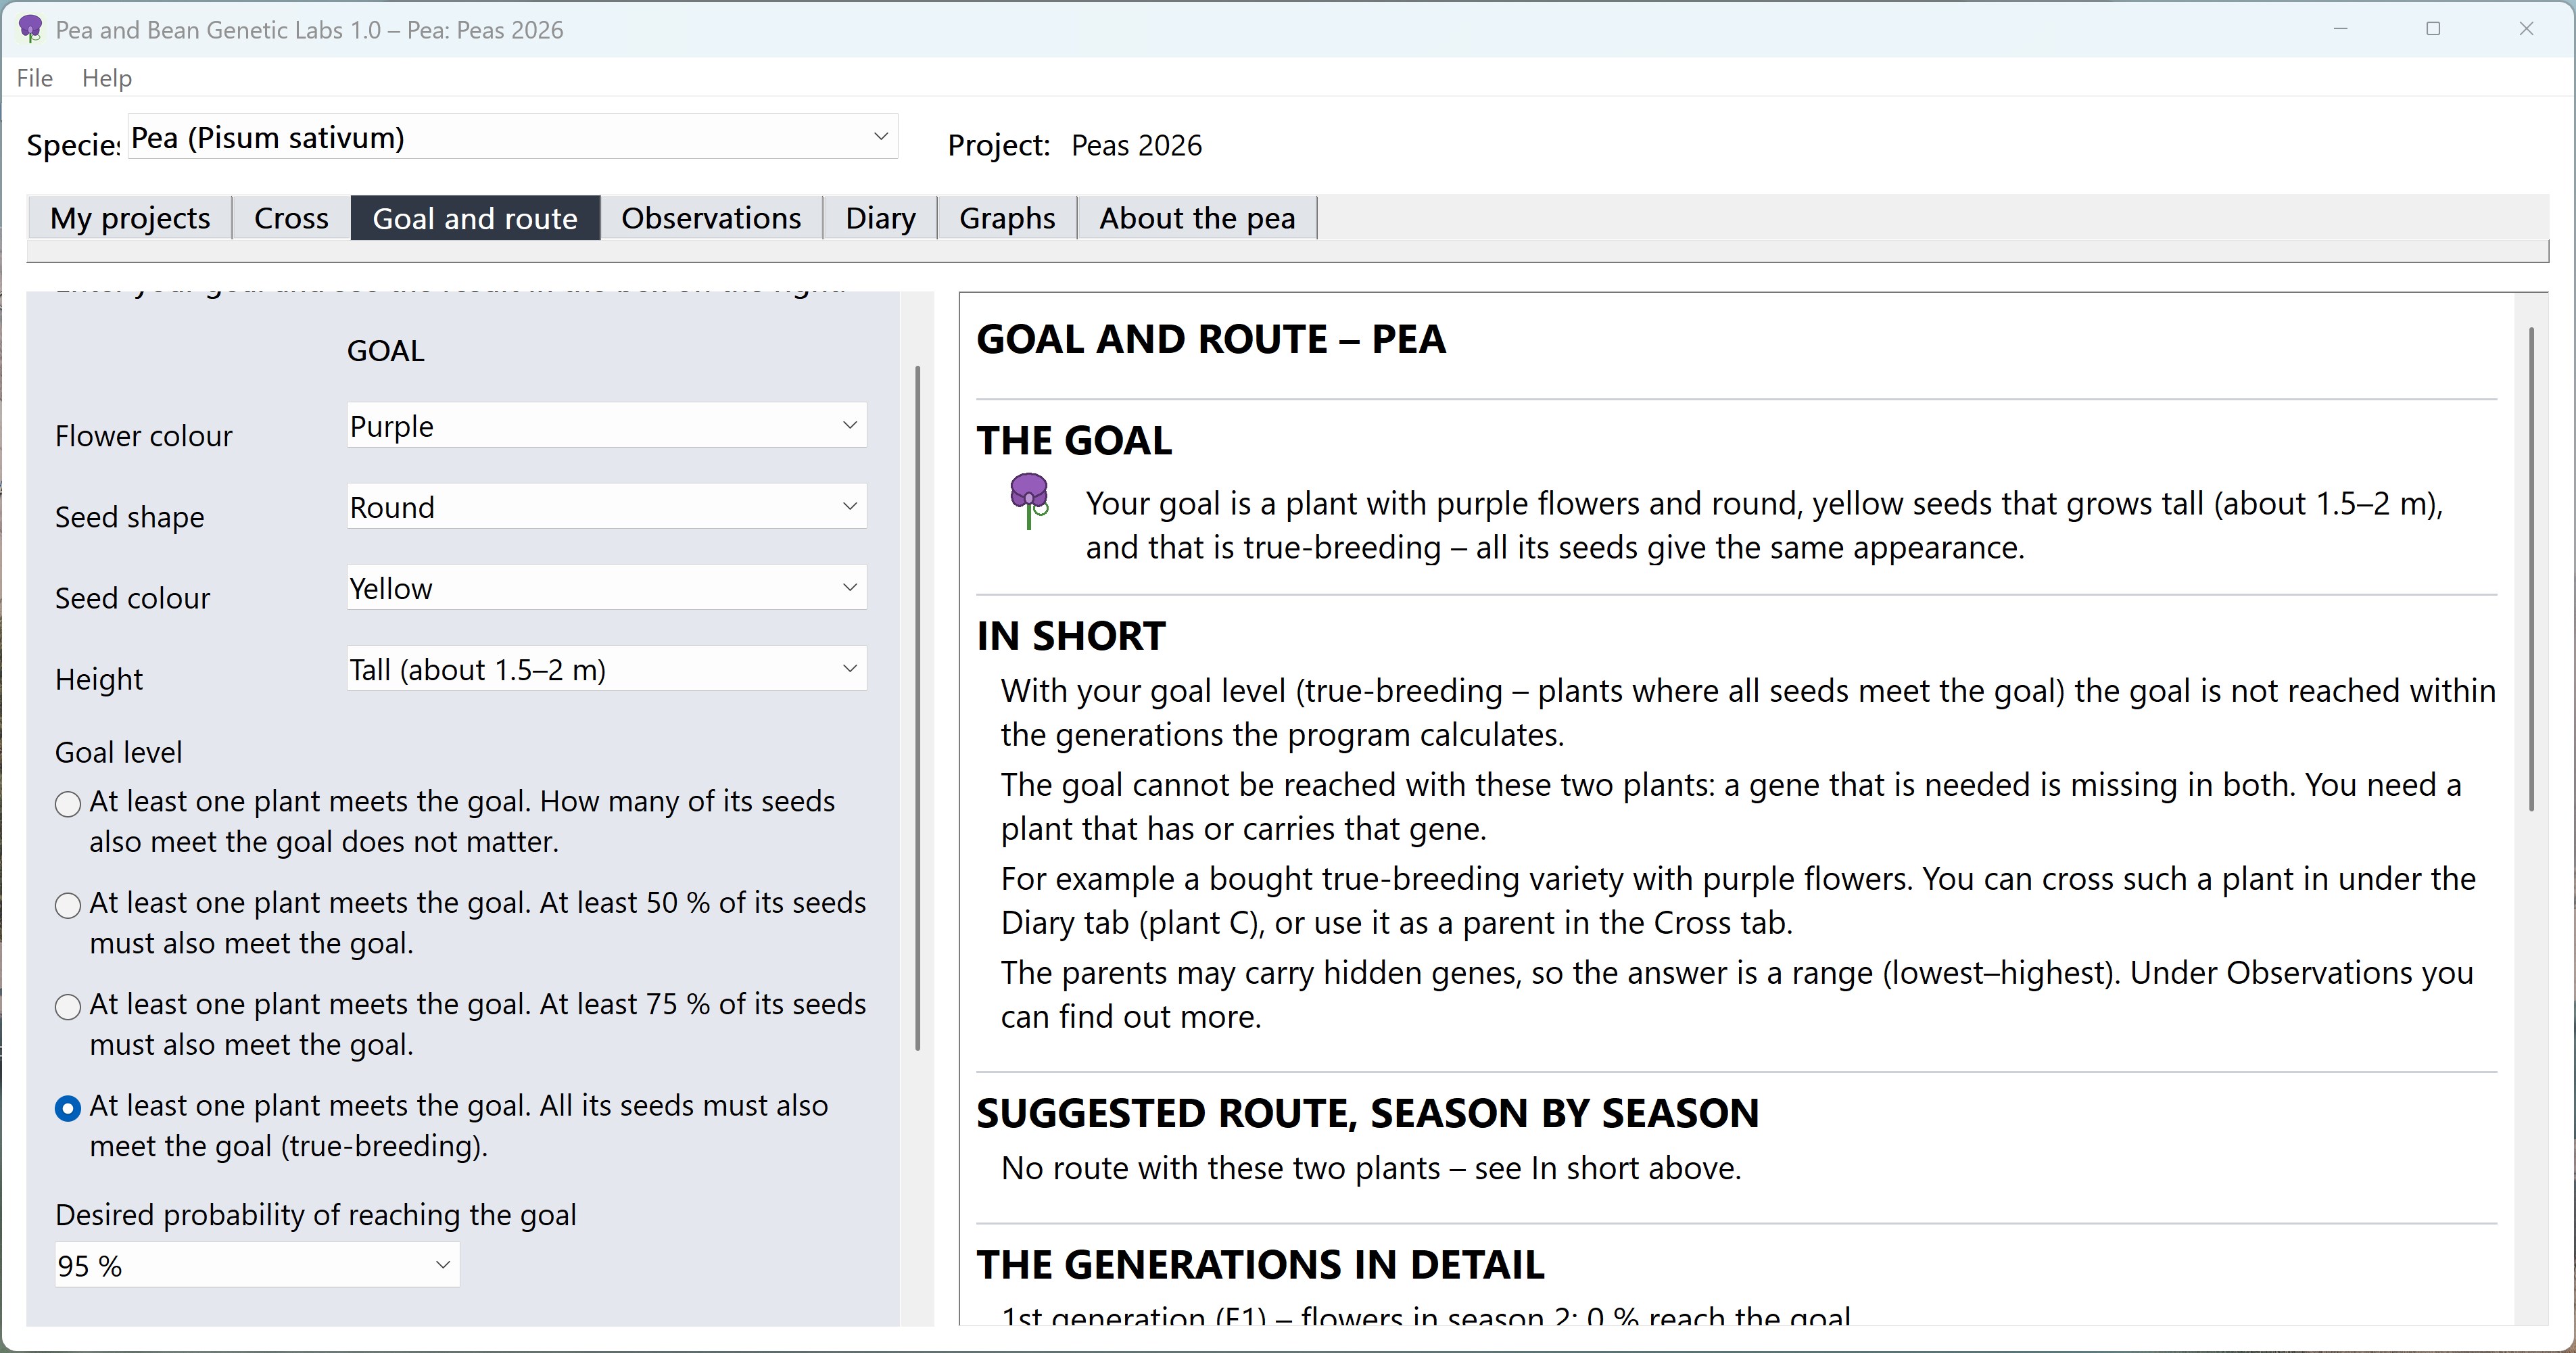Click the THE GENERATIONS IN DETAIL heading
2576x1353 pixels.
[1261, 1265]
